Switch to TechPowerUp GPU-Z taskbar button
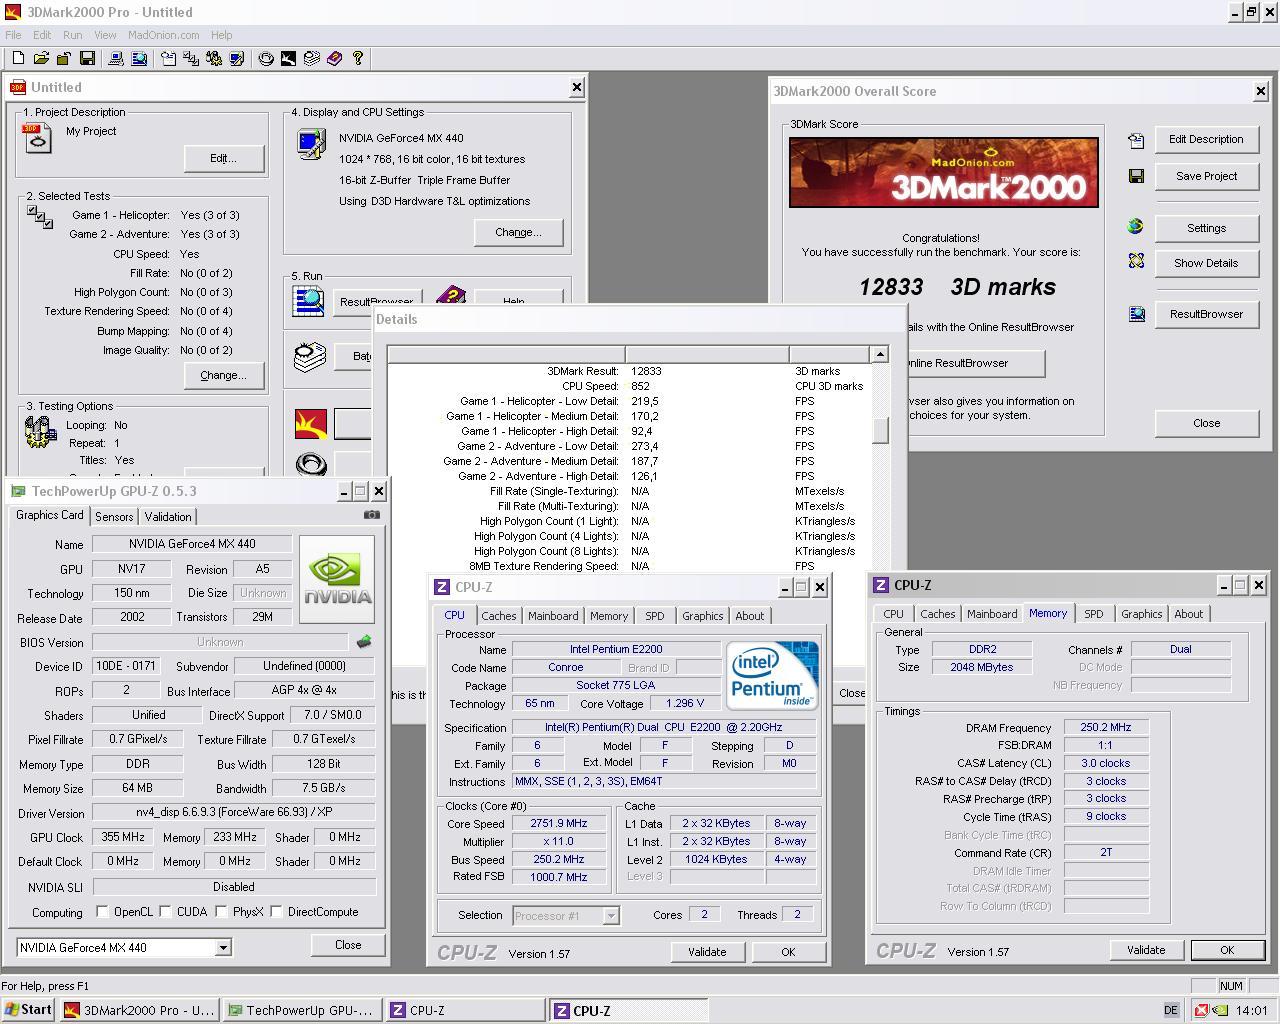The height and width of the screenshot is (1024, 1280). [301, 1010]
